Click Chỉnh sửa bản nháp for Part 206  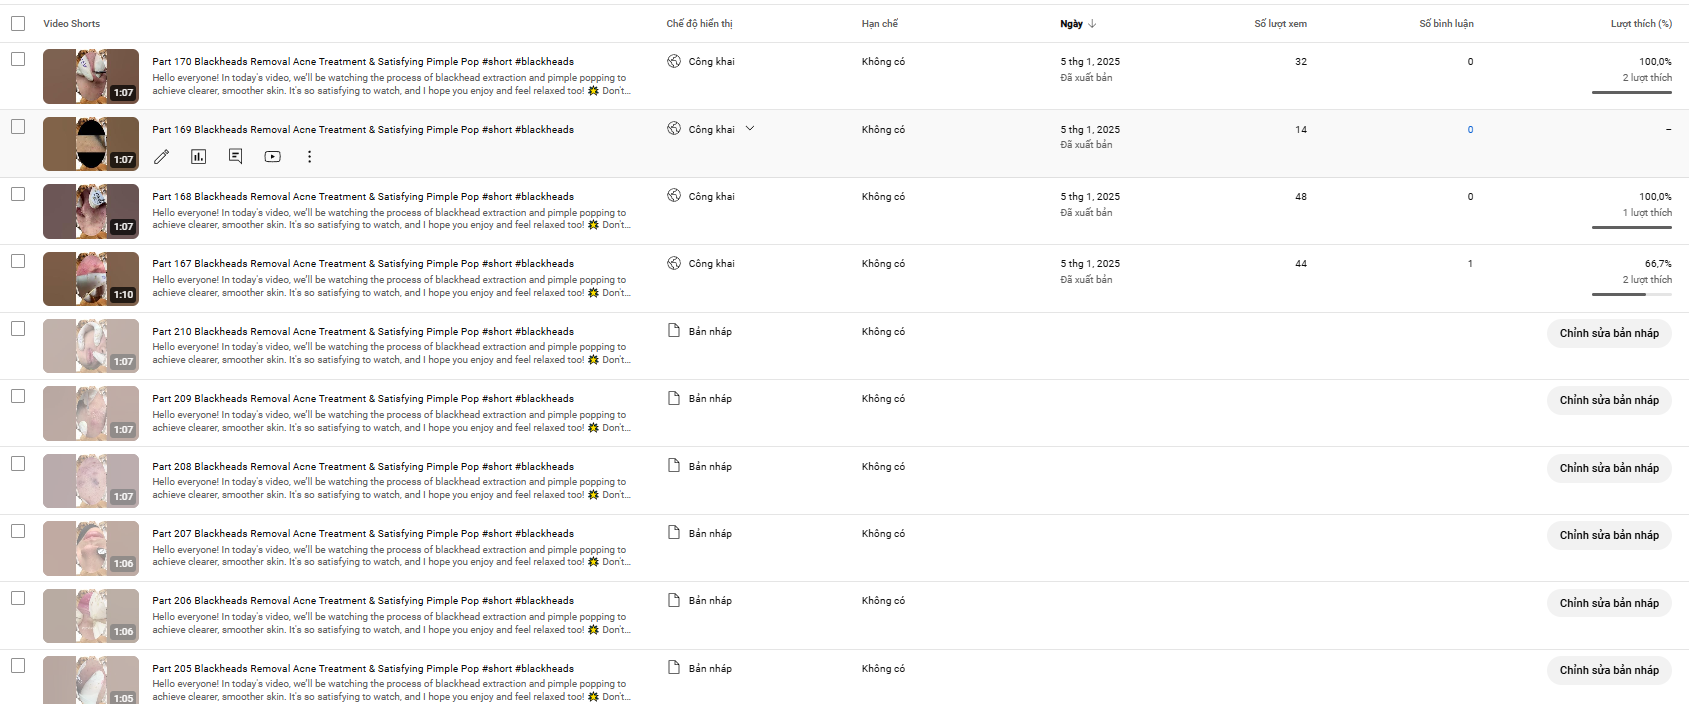pos(1608,603)
